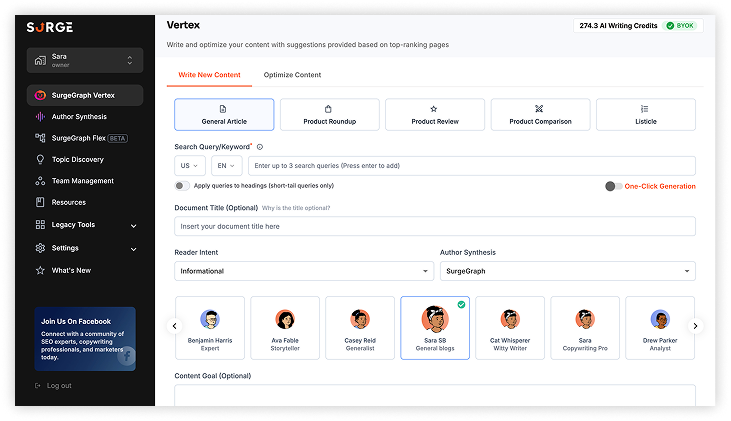Click the General Article document icon

[x=223, y=109]
